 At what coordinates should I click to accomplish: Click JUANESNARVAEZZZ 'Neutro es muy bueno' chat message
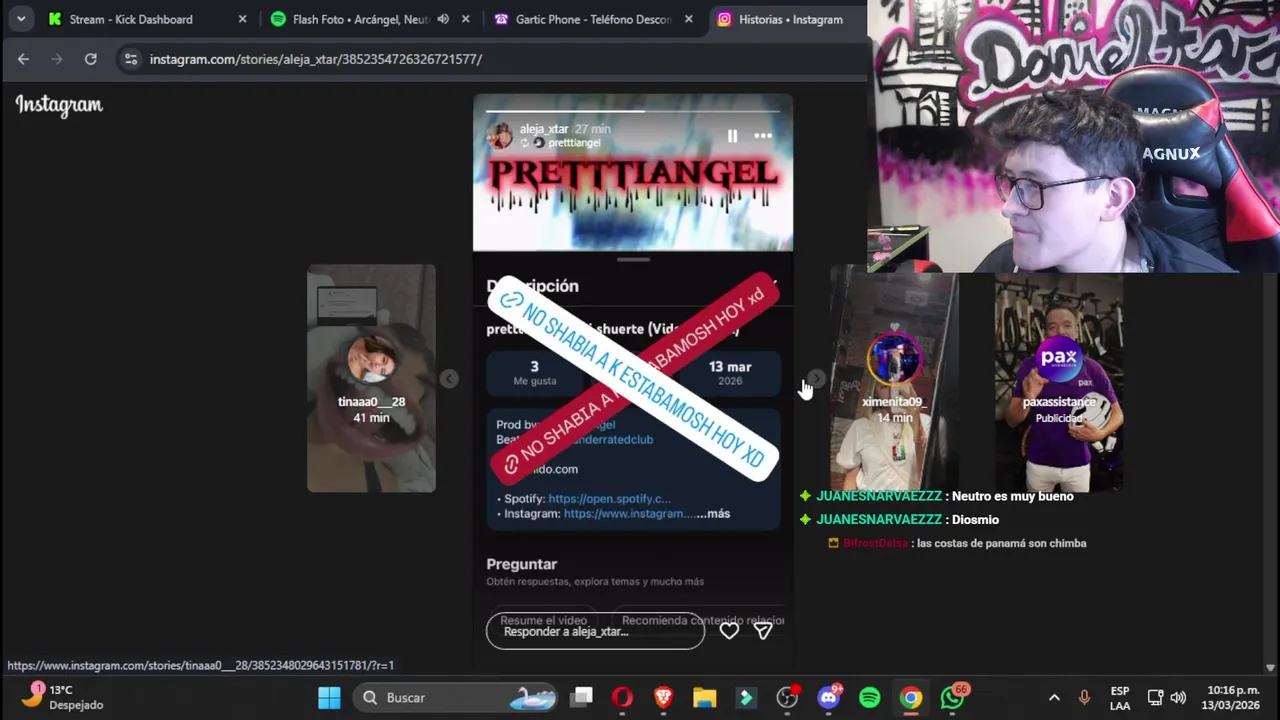click(x=937, y=496)
